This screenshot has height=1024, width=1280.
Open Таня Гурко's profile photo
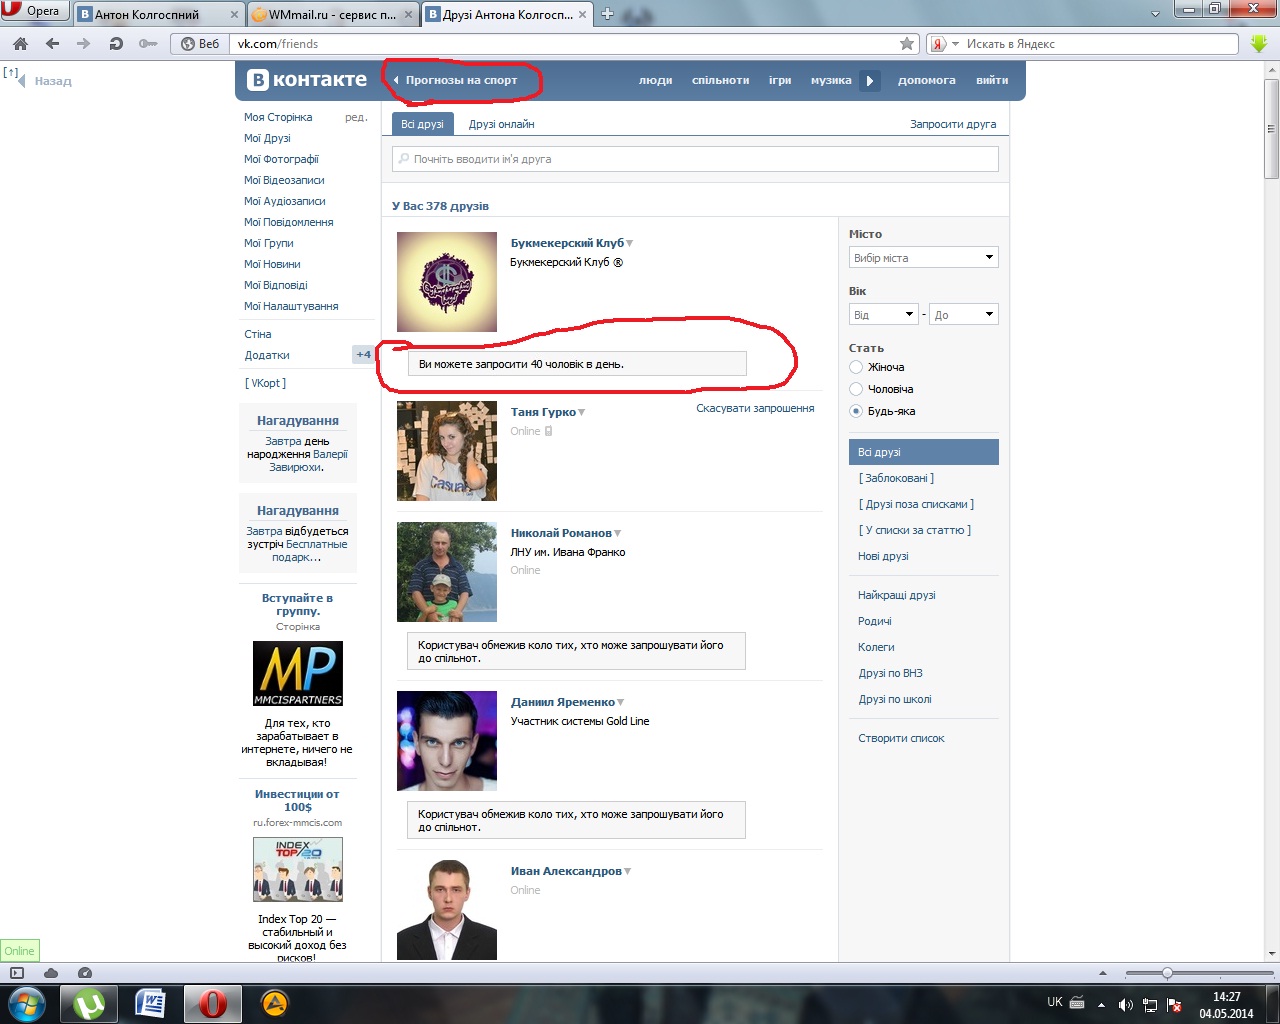(x=447, y=451)
